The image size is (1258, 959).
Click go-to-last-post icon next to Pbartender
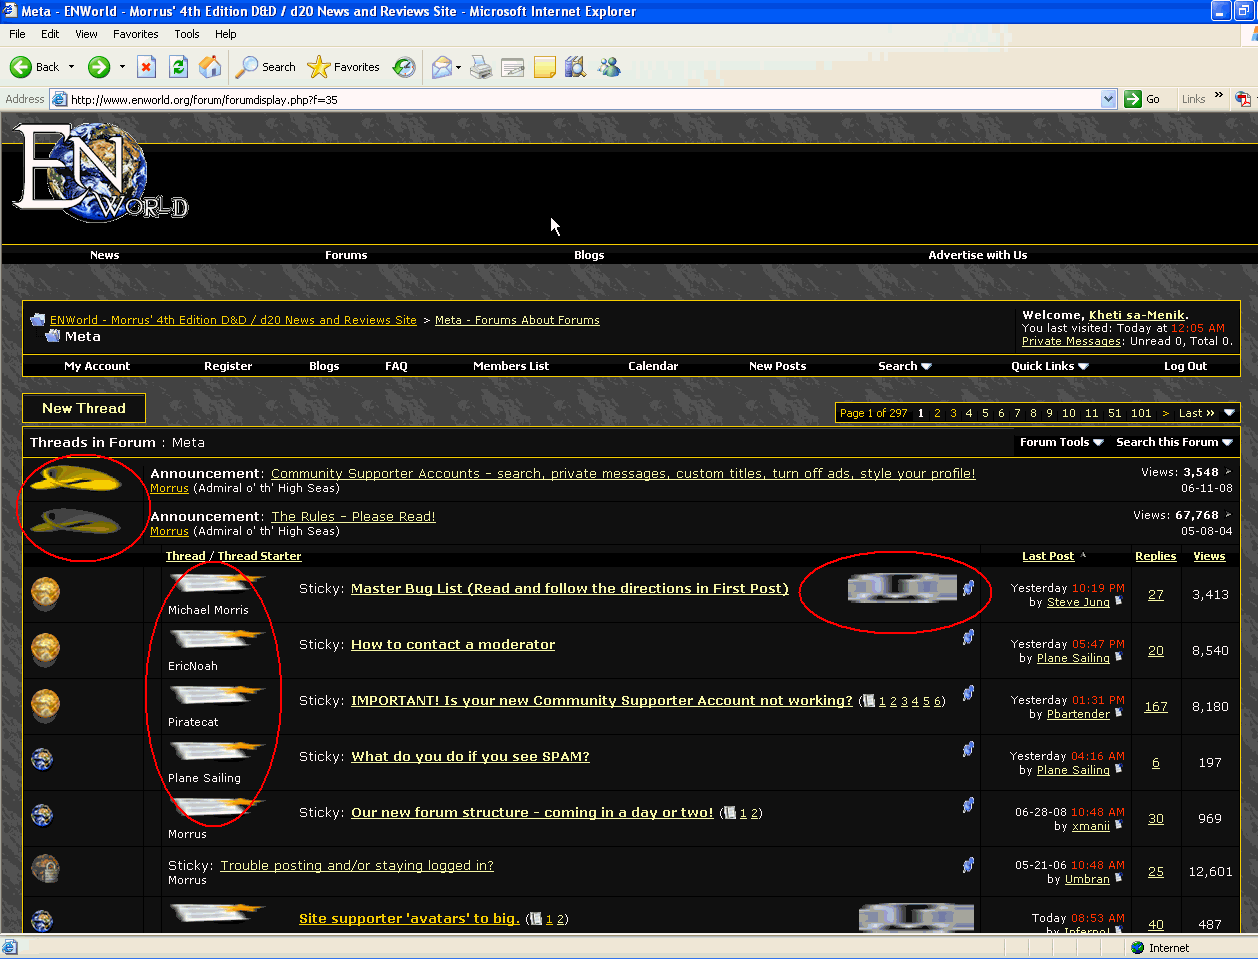1118,714
